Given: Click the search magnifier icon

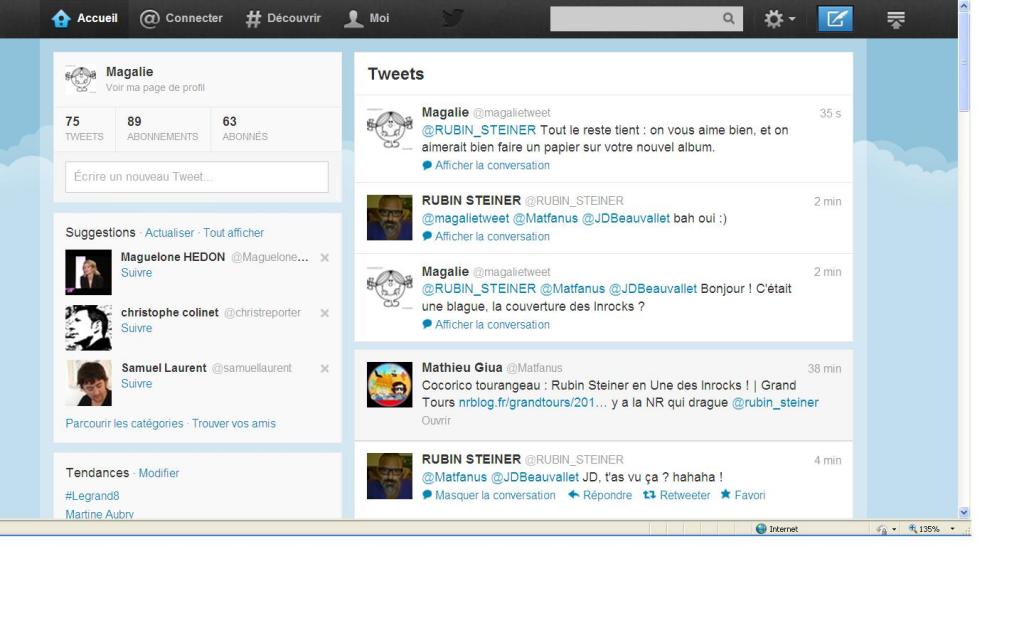Looking at the screenshot, I should click(x=729, y=19).
